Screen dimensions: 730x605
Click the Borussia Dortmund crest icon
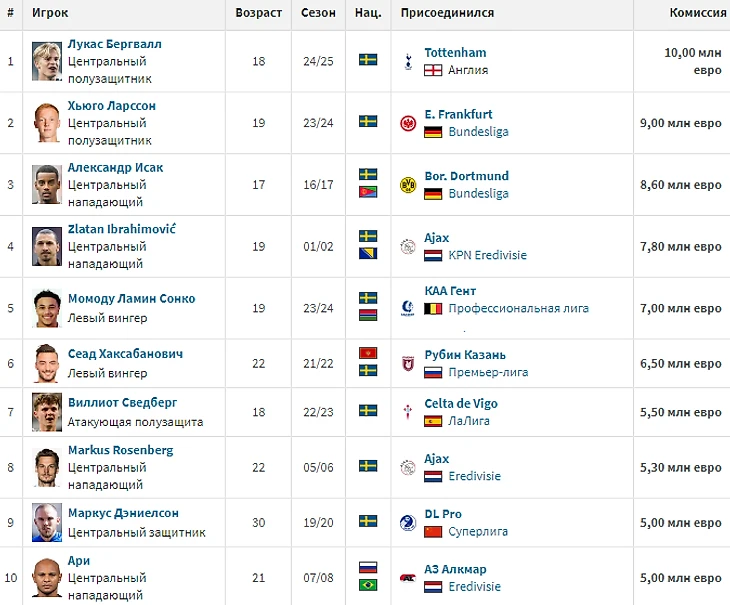coord(407,185)
